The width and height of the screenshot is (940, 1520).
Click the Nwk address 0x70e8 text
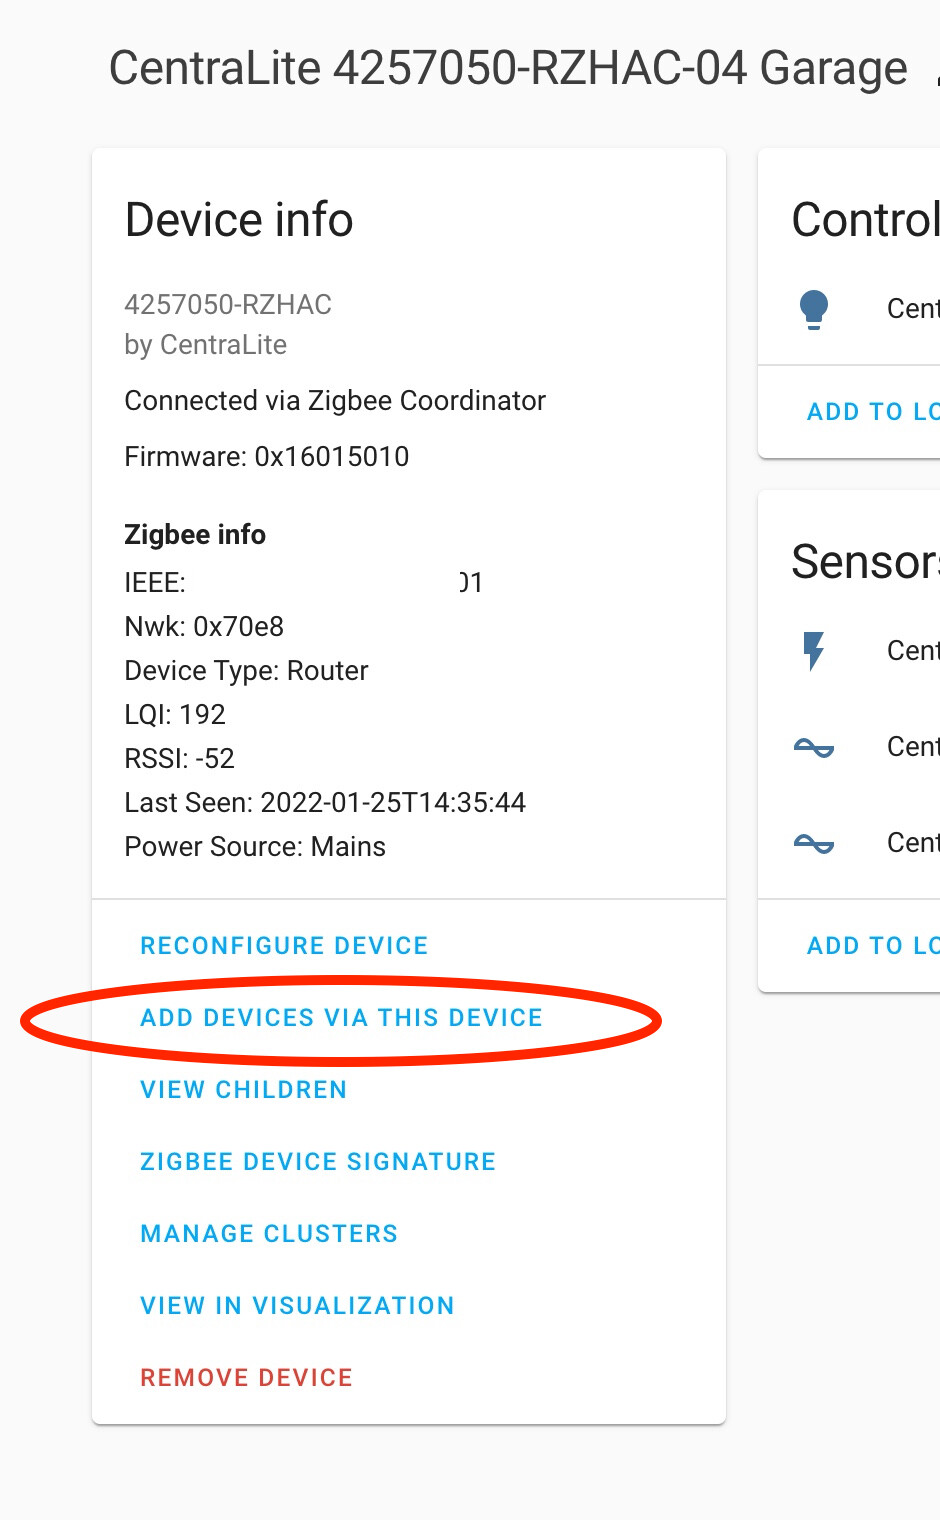204,626
